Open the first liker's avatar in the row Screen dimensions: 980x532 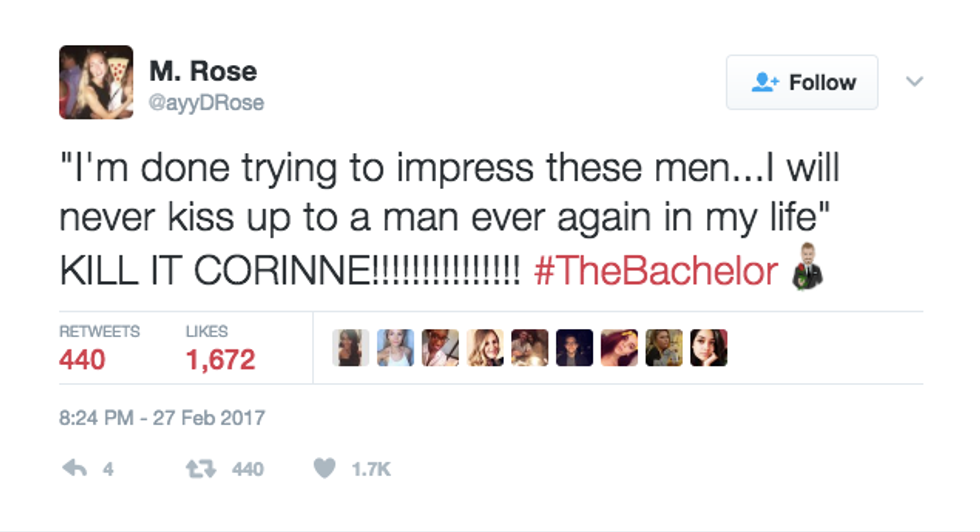(x=351, y=348)
